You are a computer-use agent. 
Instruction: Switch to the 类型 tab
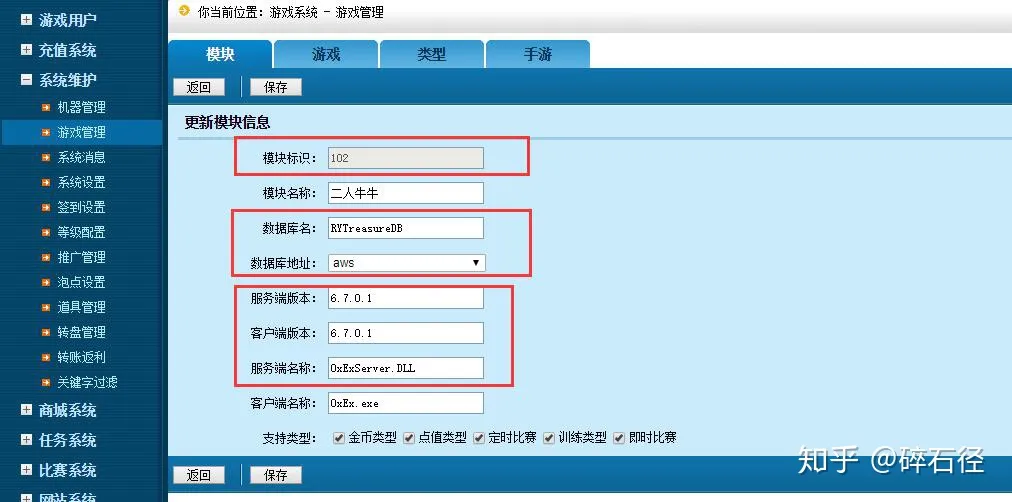click(x=432, y=54)
